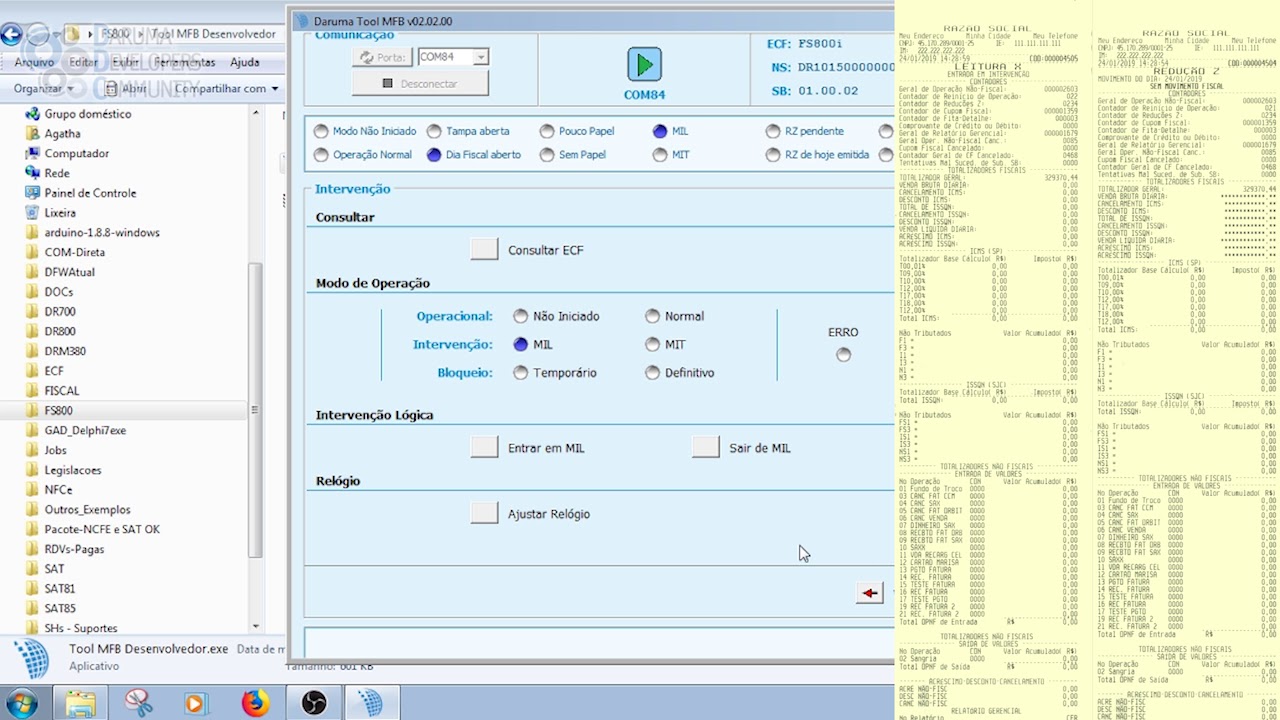Toggle Modo Não Iniciado status indicator

(321, 131)
